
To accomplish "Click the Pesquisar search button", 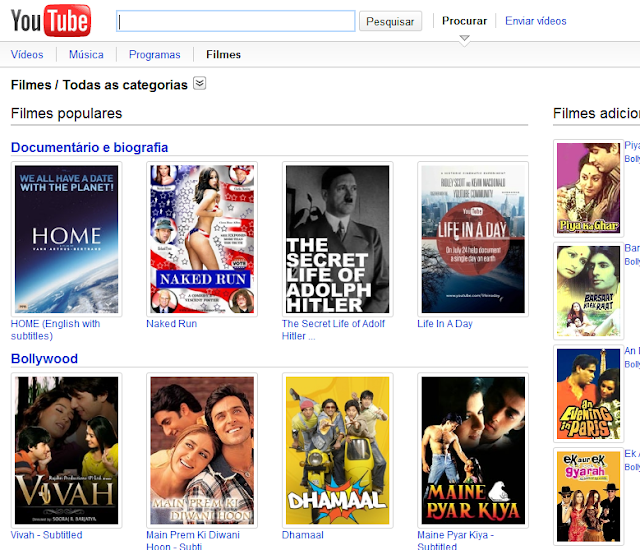I will 390,21.
